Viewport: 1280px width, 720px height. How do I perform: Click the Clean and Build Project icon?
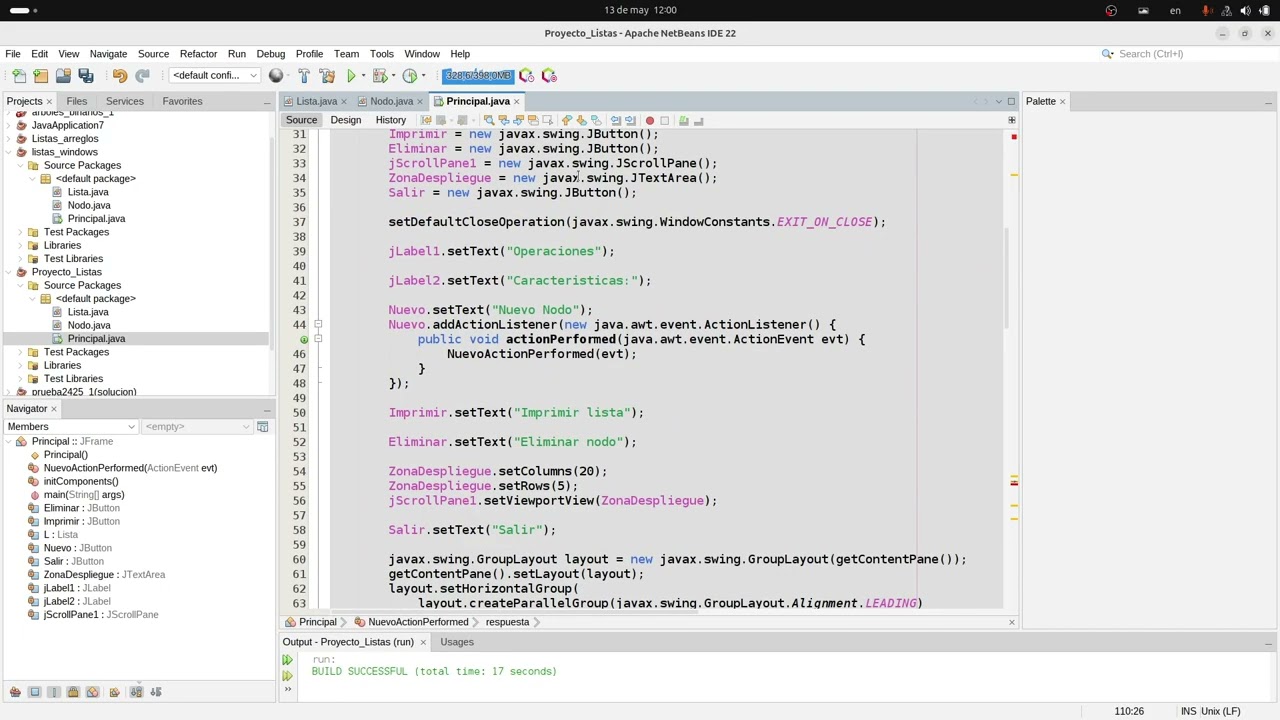tap(327, 76)
